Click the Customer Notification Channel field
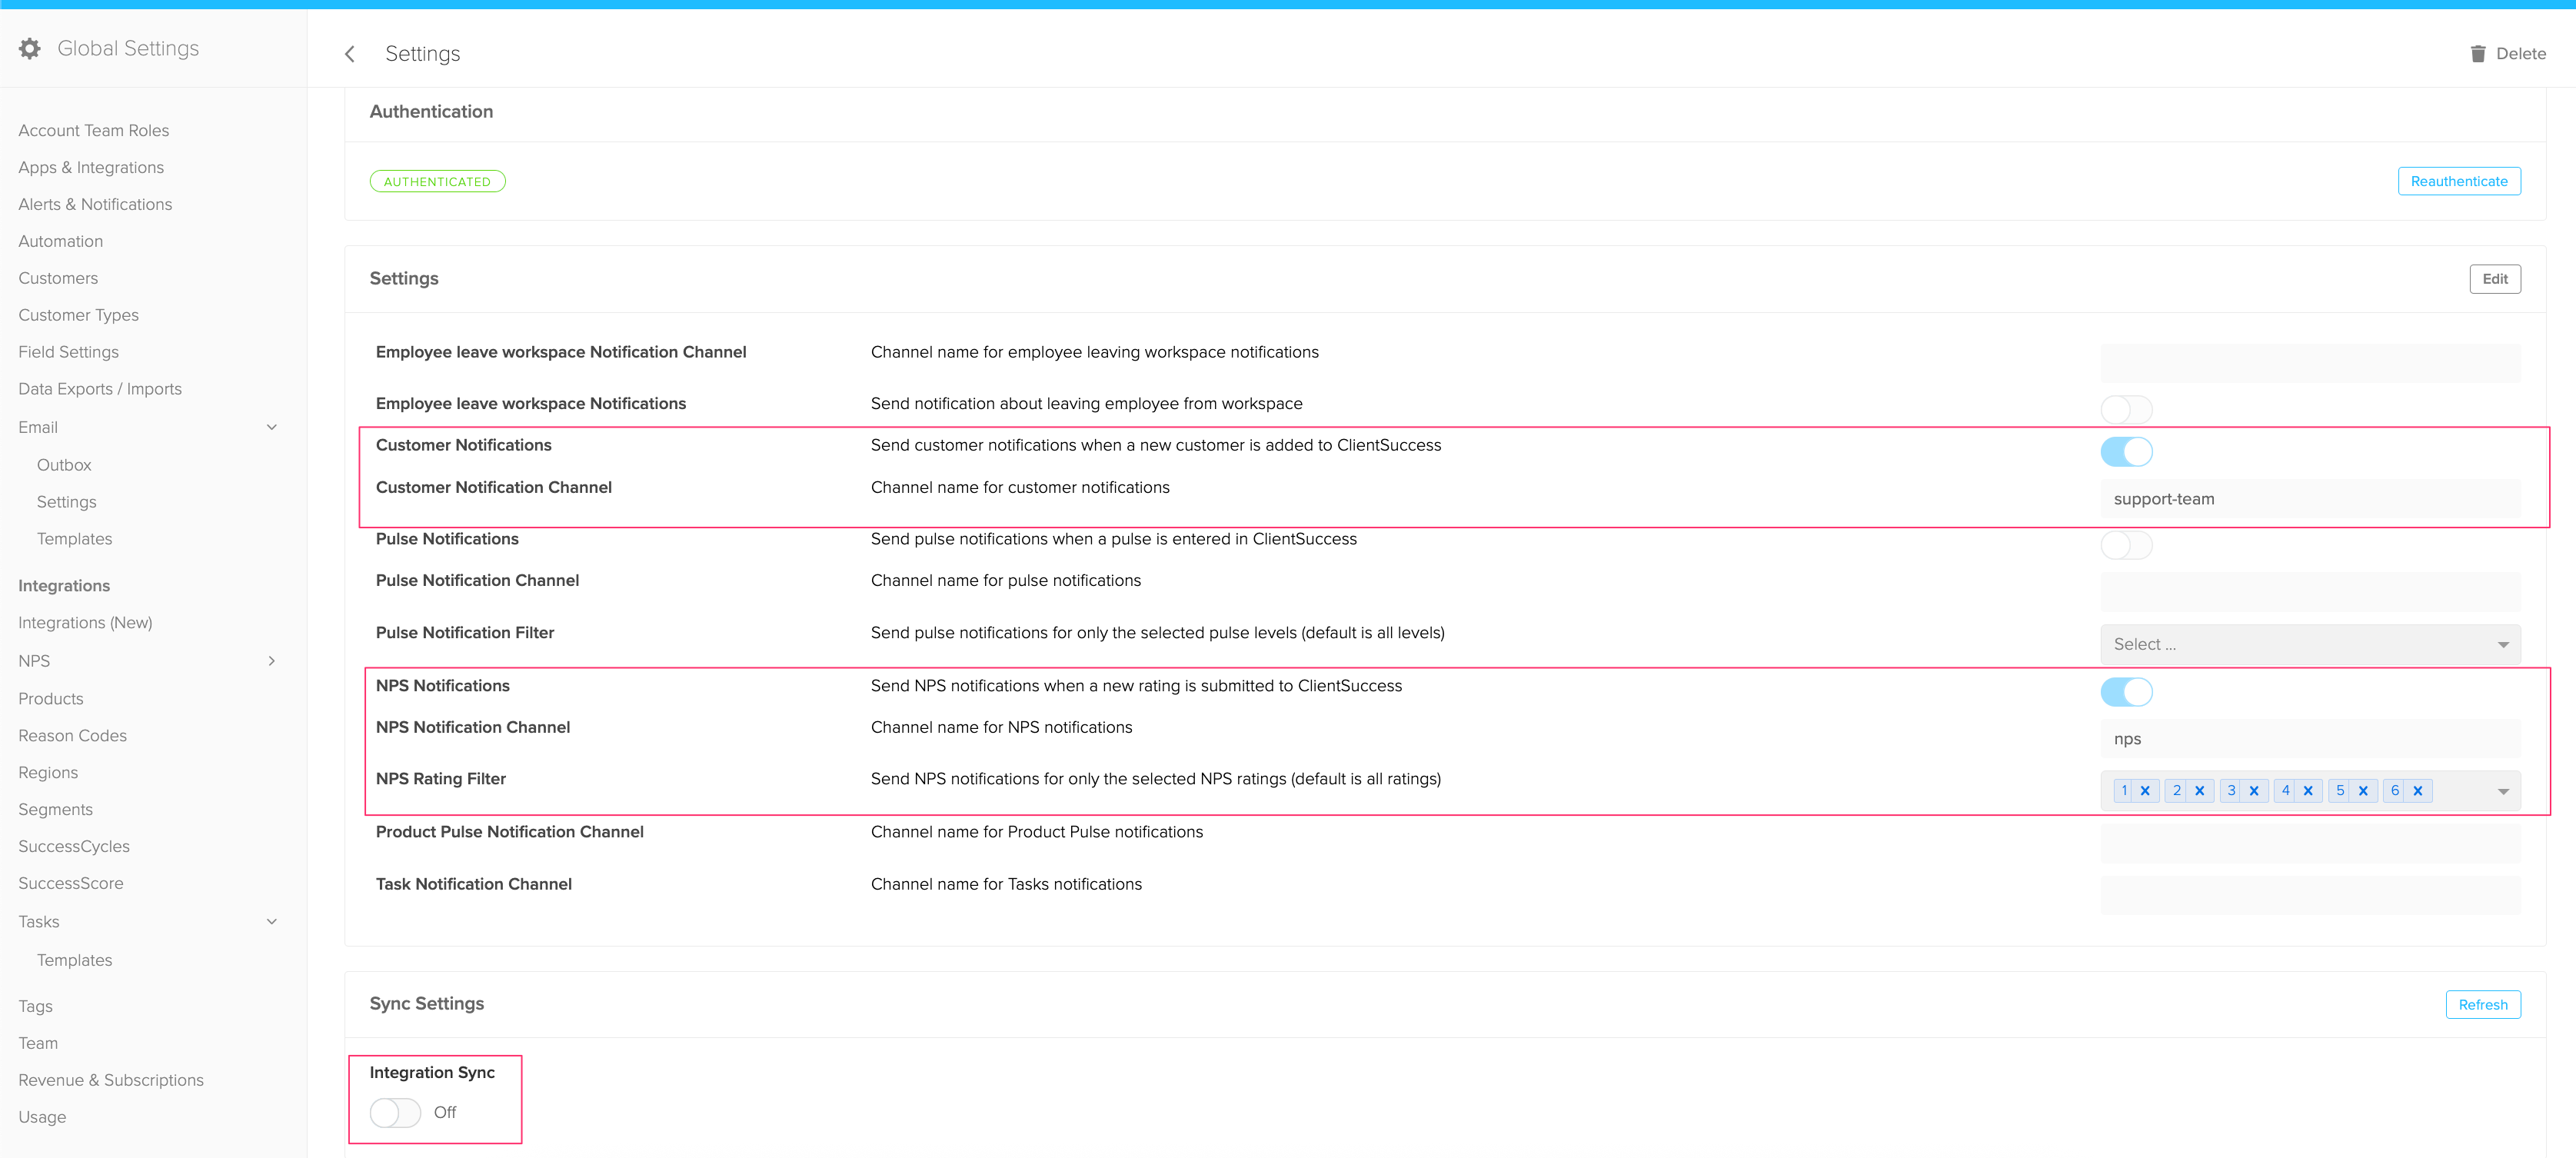The image size is (2576, 1158). point(2310,499)
